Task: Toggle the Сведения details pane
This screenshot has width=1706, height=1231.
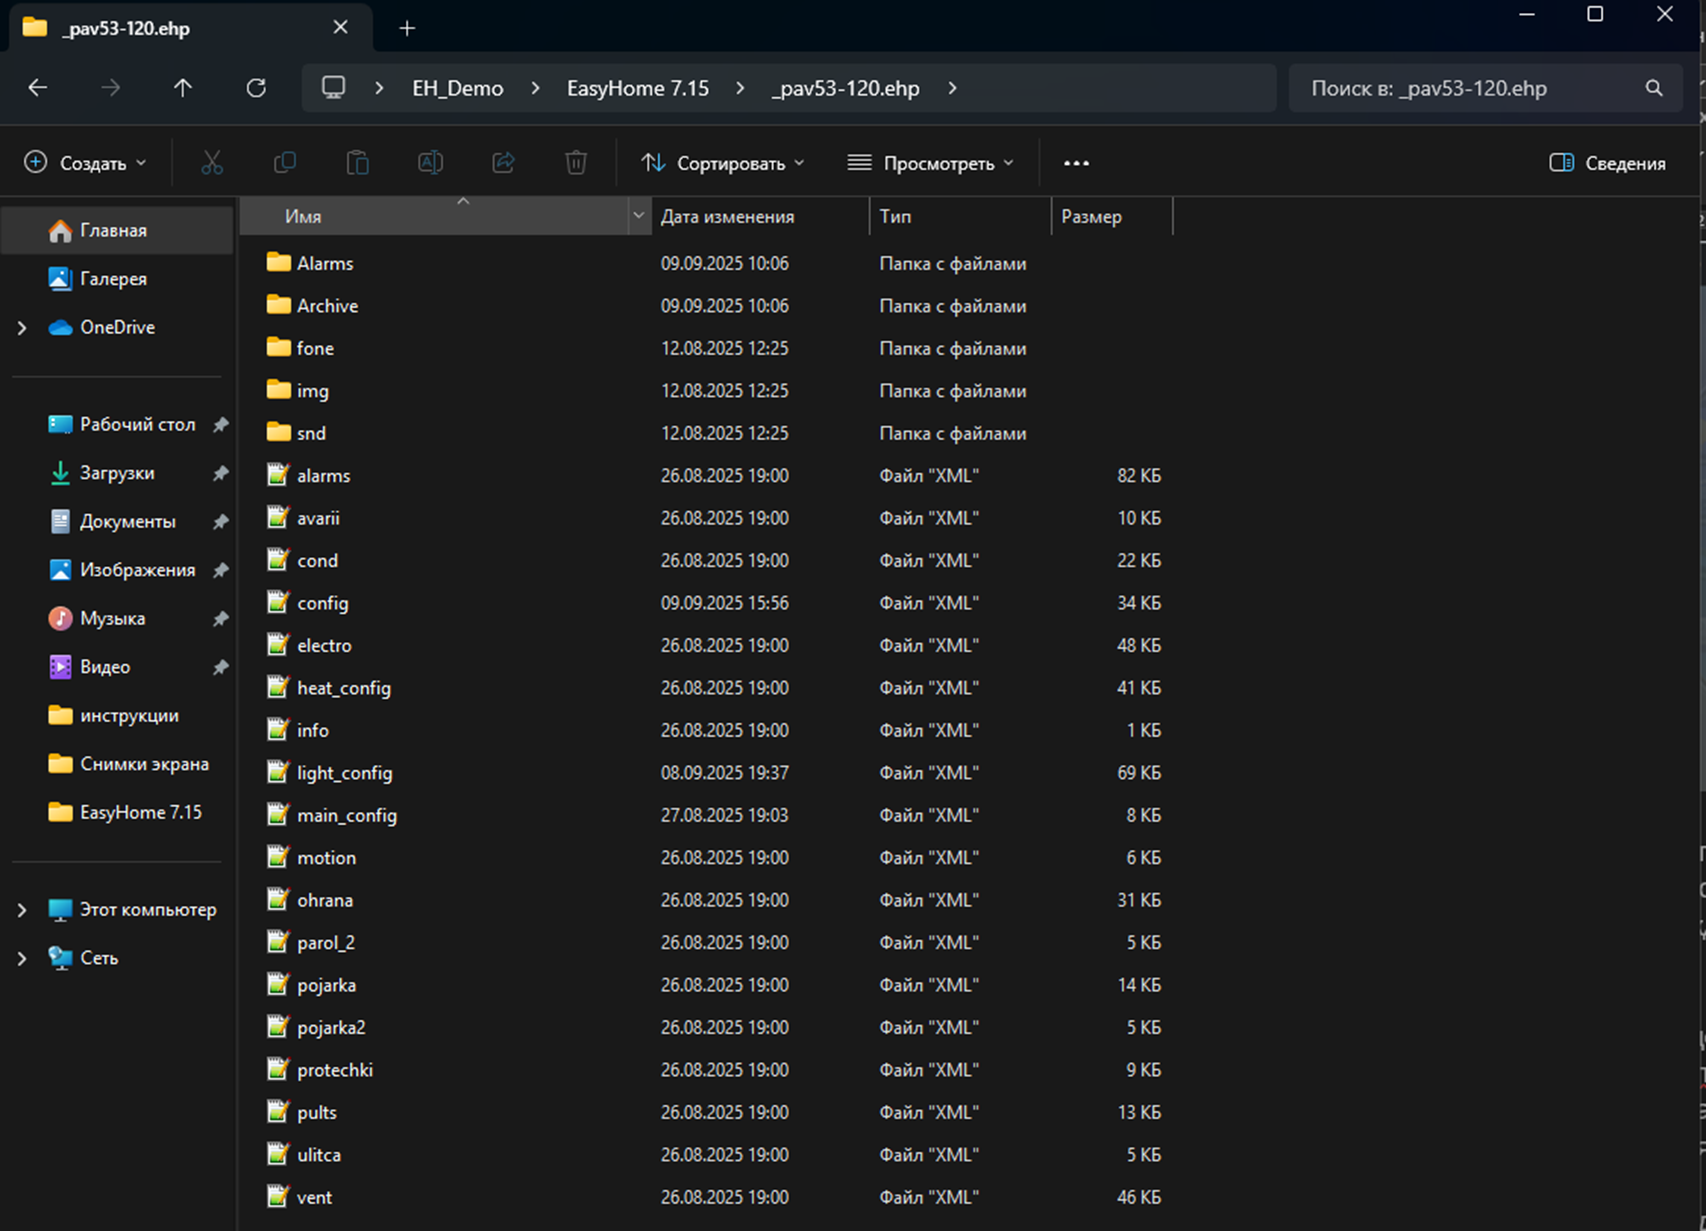Action: (1607, 163)
